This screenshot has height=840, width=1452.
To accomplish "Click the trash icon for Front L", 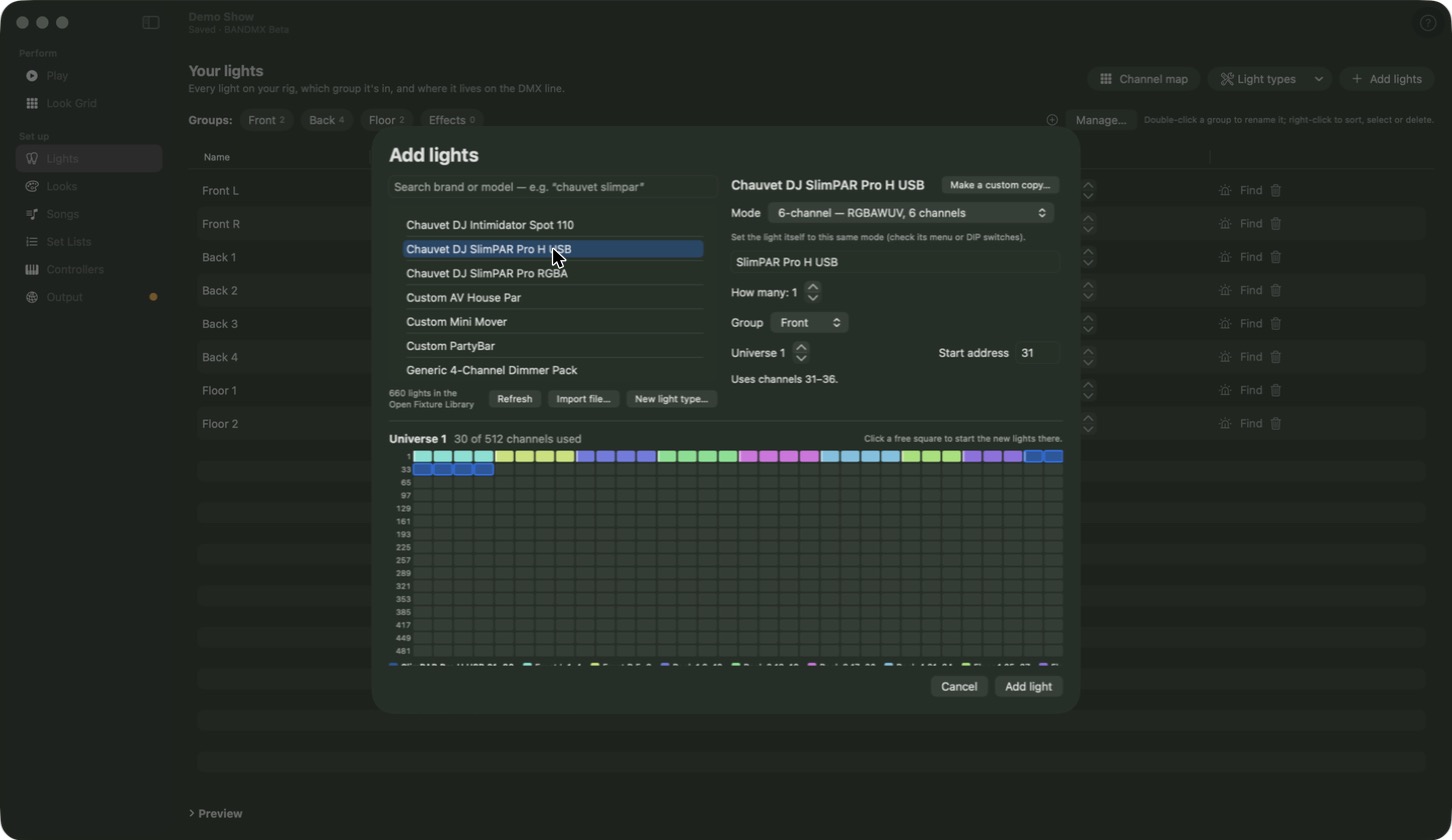I will point(1276,190).
